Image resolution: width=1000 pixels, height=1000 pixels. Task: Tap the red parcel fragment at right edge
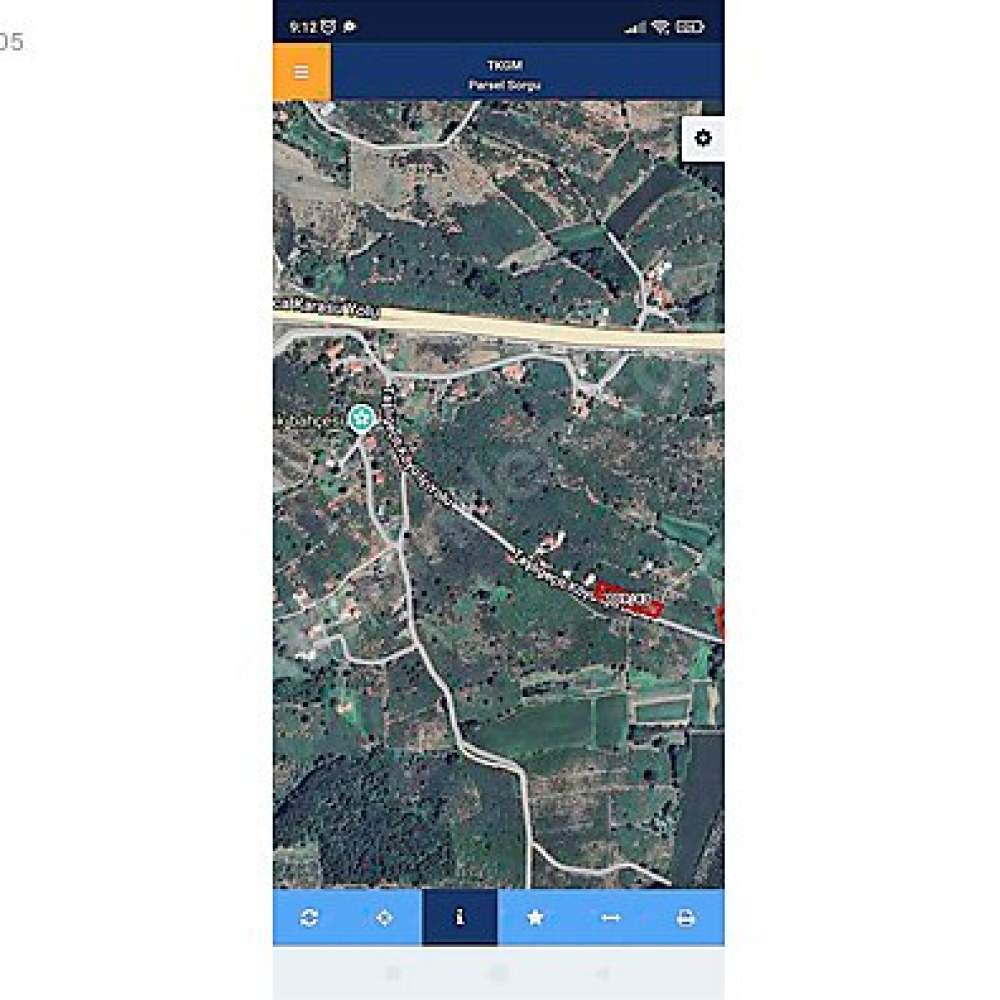click(721, 622)
